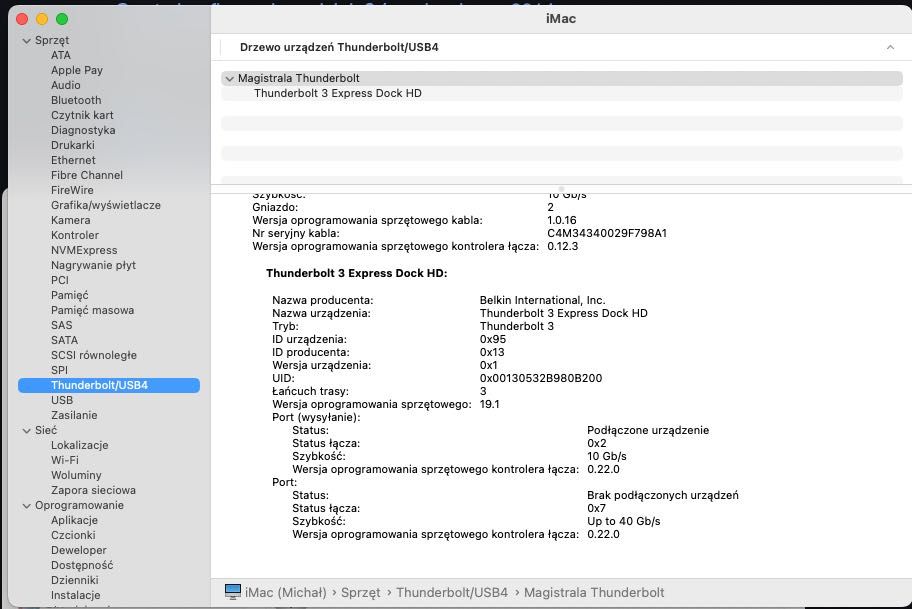Click the iMac computer icon in path bar

tap(233, 592)
